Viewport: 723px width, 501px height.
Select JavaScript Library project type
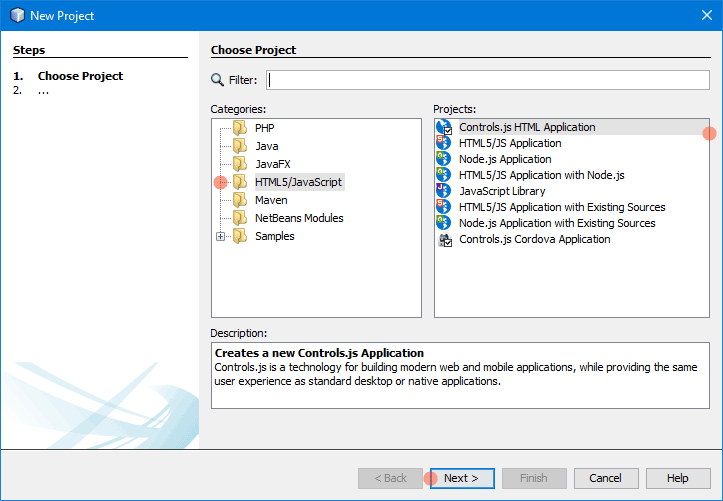(502, 191)
